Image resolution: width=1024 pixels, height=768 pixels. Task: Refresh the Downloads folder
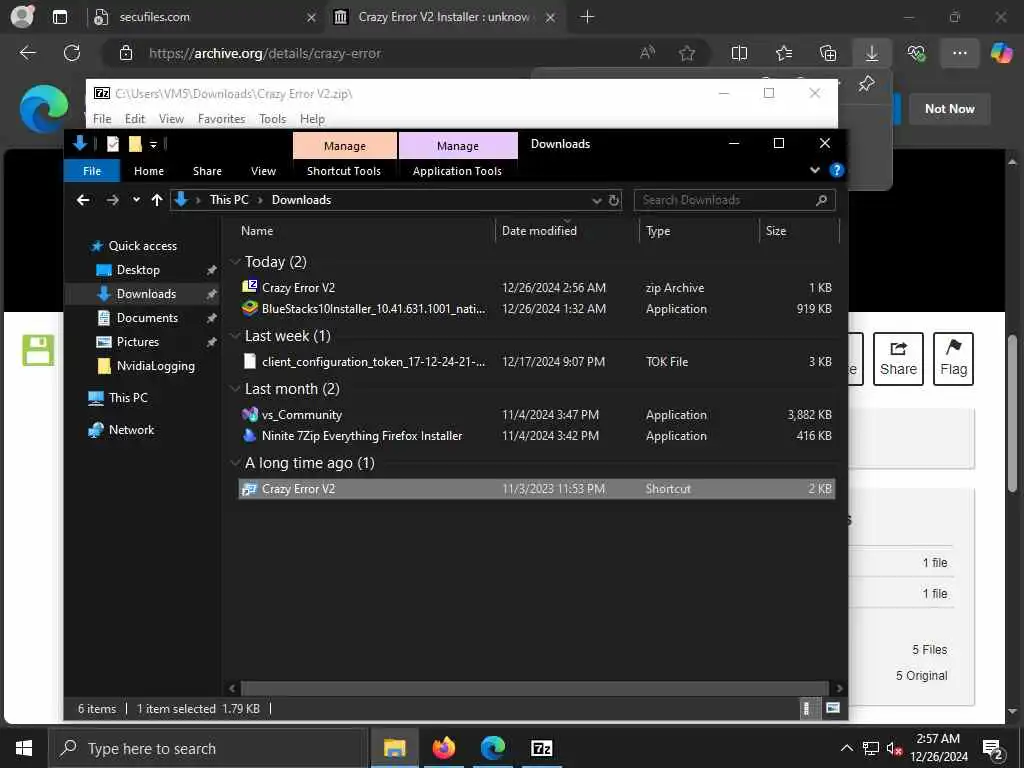click(613, 200)
